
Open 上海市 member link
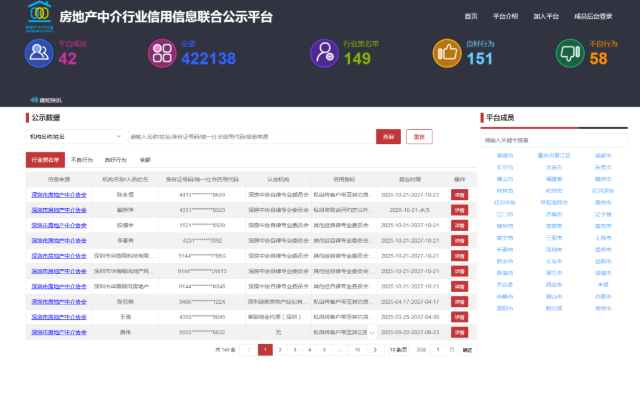click(603, 238)
